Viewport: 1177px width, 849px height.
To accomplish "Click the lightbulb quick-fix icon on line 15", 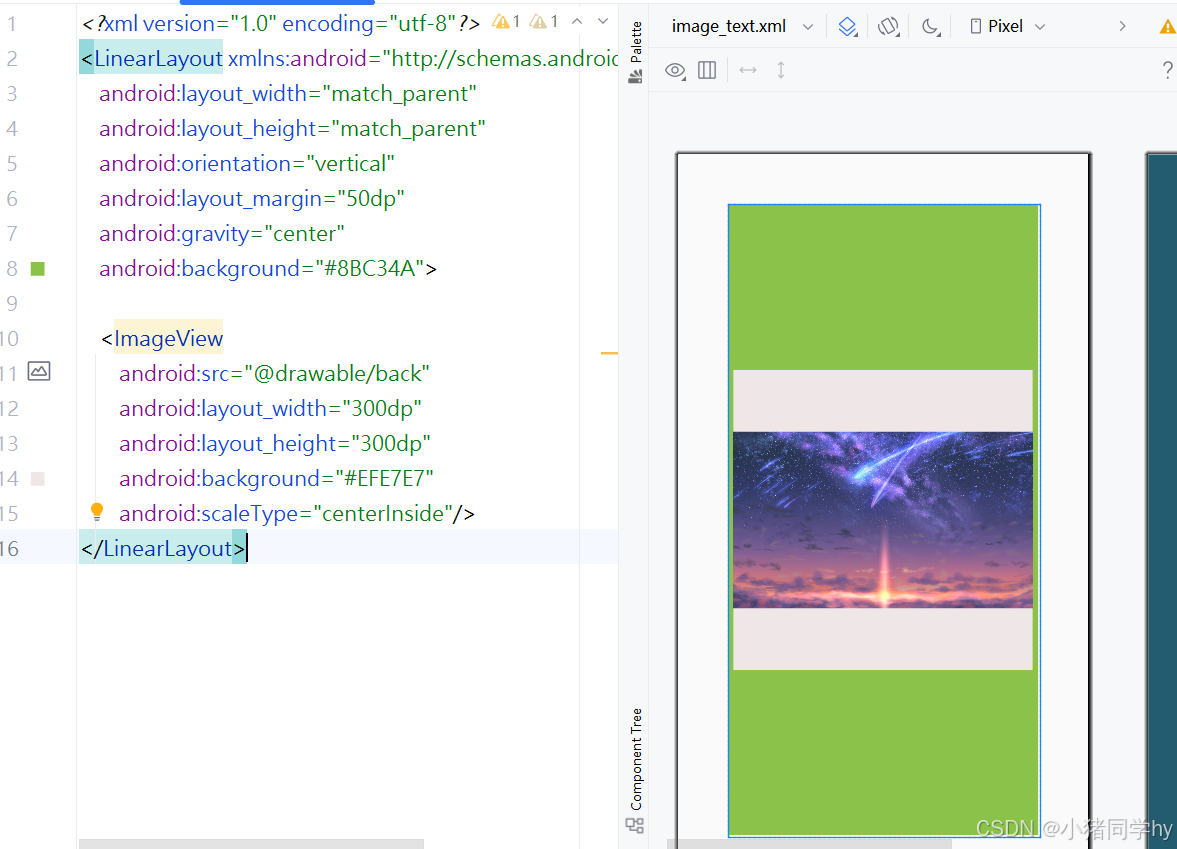I will (97, 512).
